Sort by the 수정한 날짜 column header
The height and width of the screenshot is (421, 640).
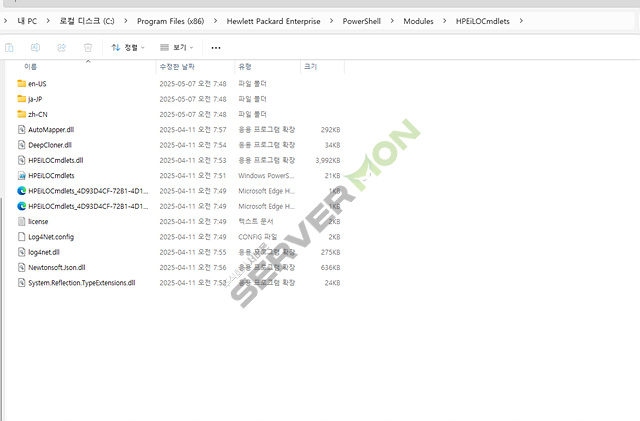[177, 67]
